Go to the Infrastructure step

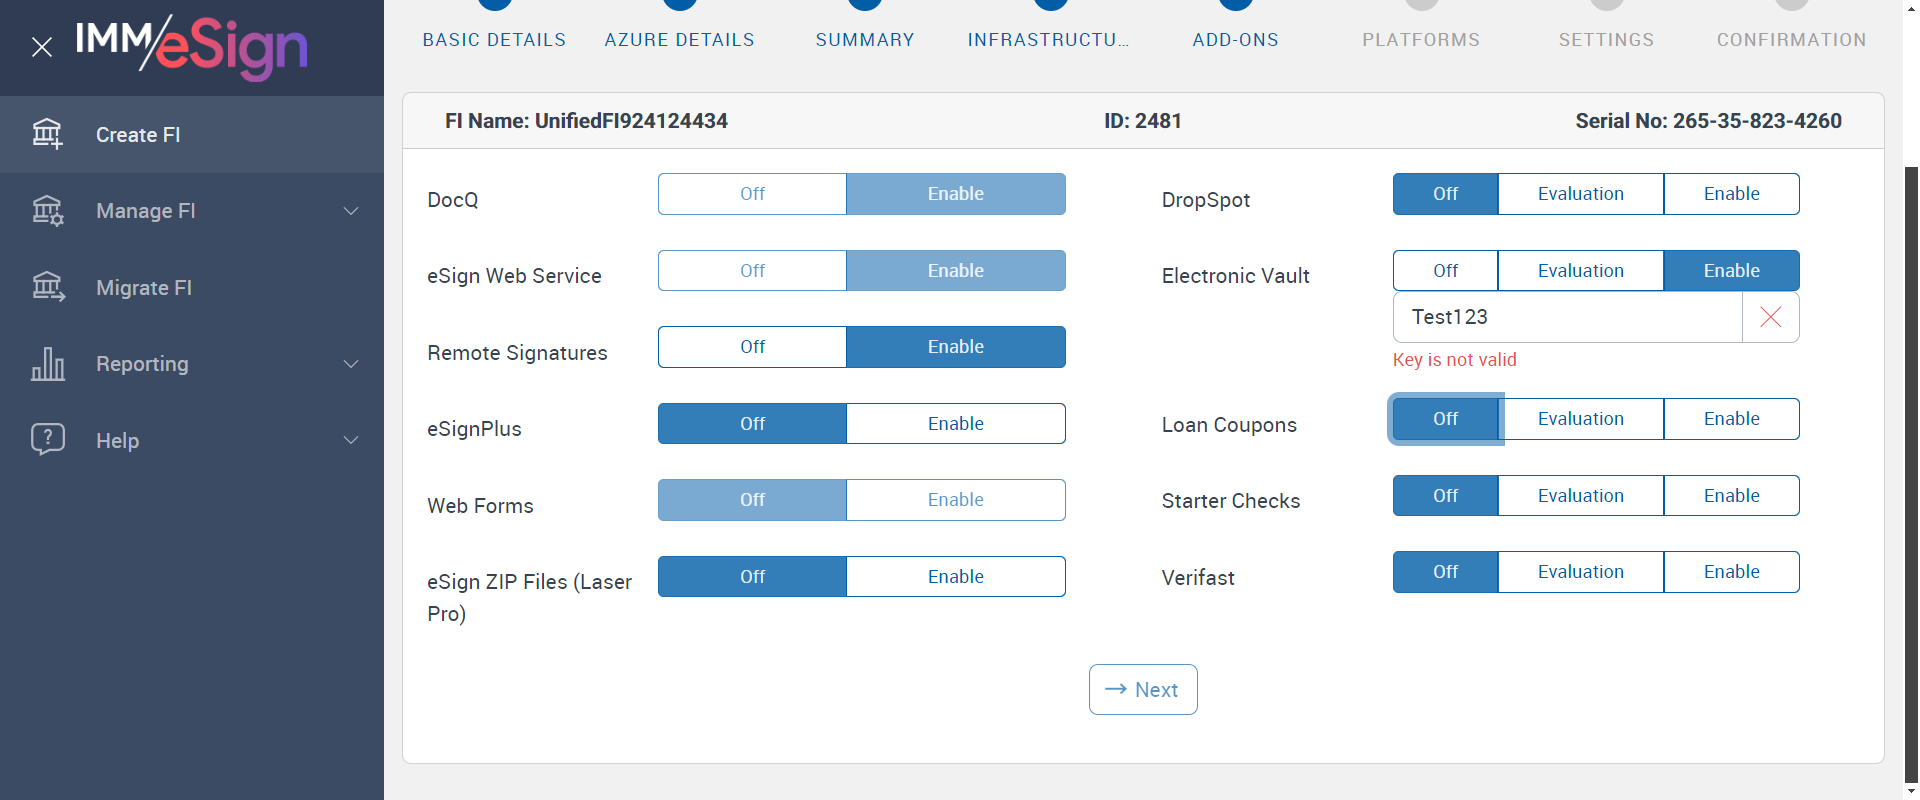1049,40
